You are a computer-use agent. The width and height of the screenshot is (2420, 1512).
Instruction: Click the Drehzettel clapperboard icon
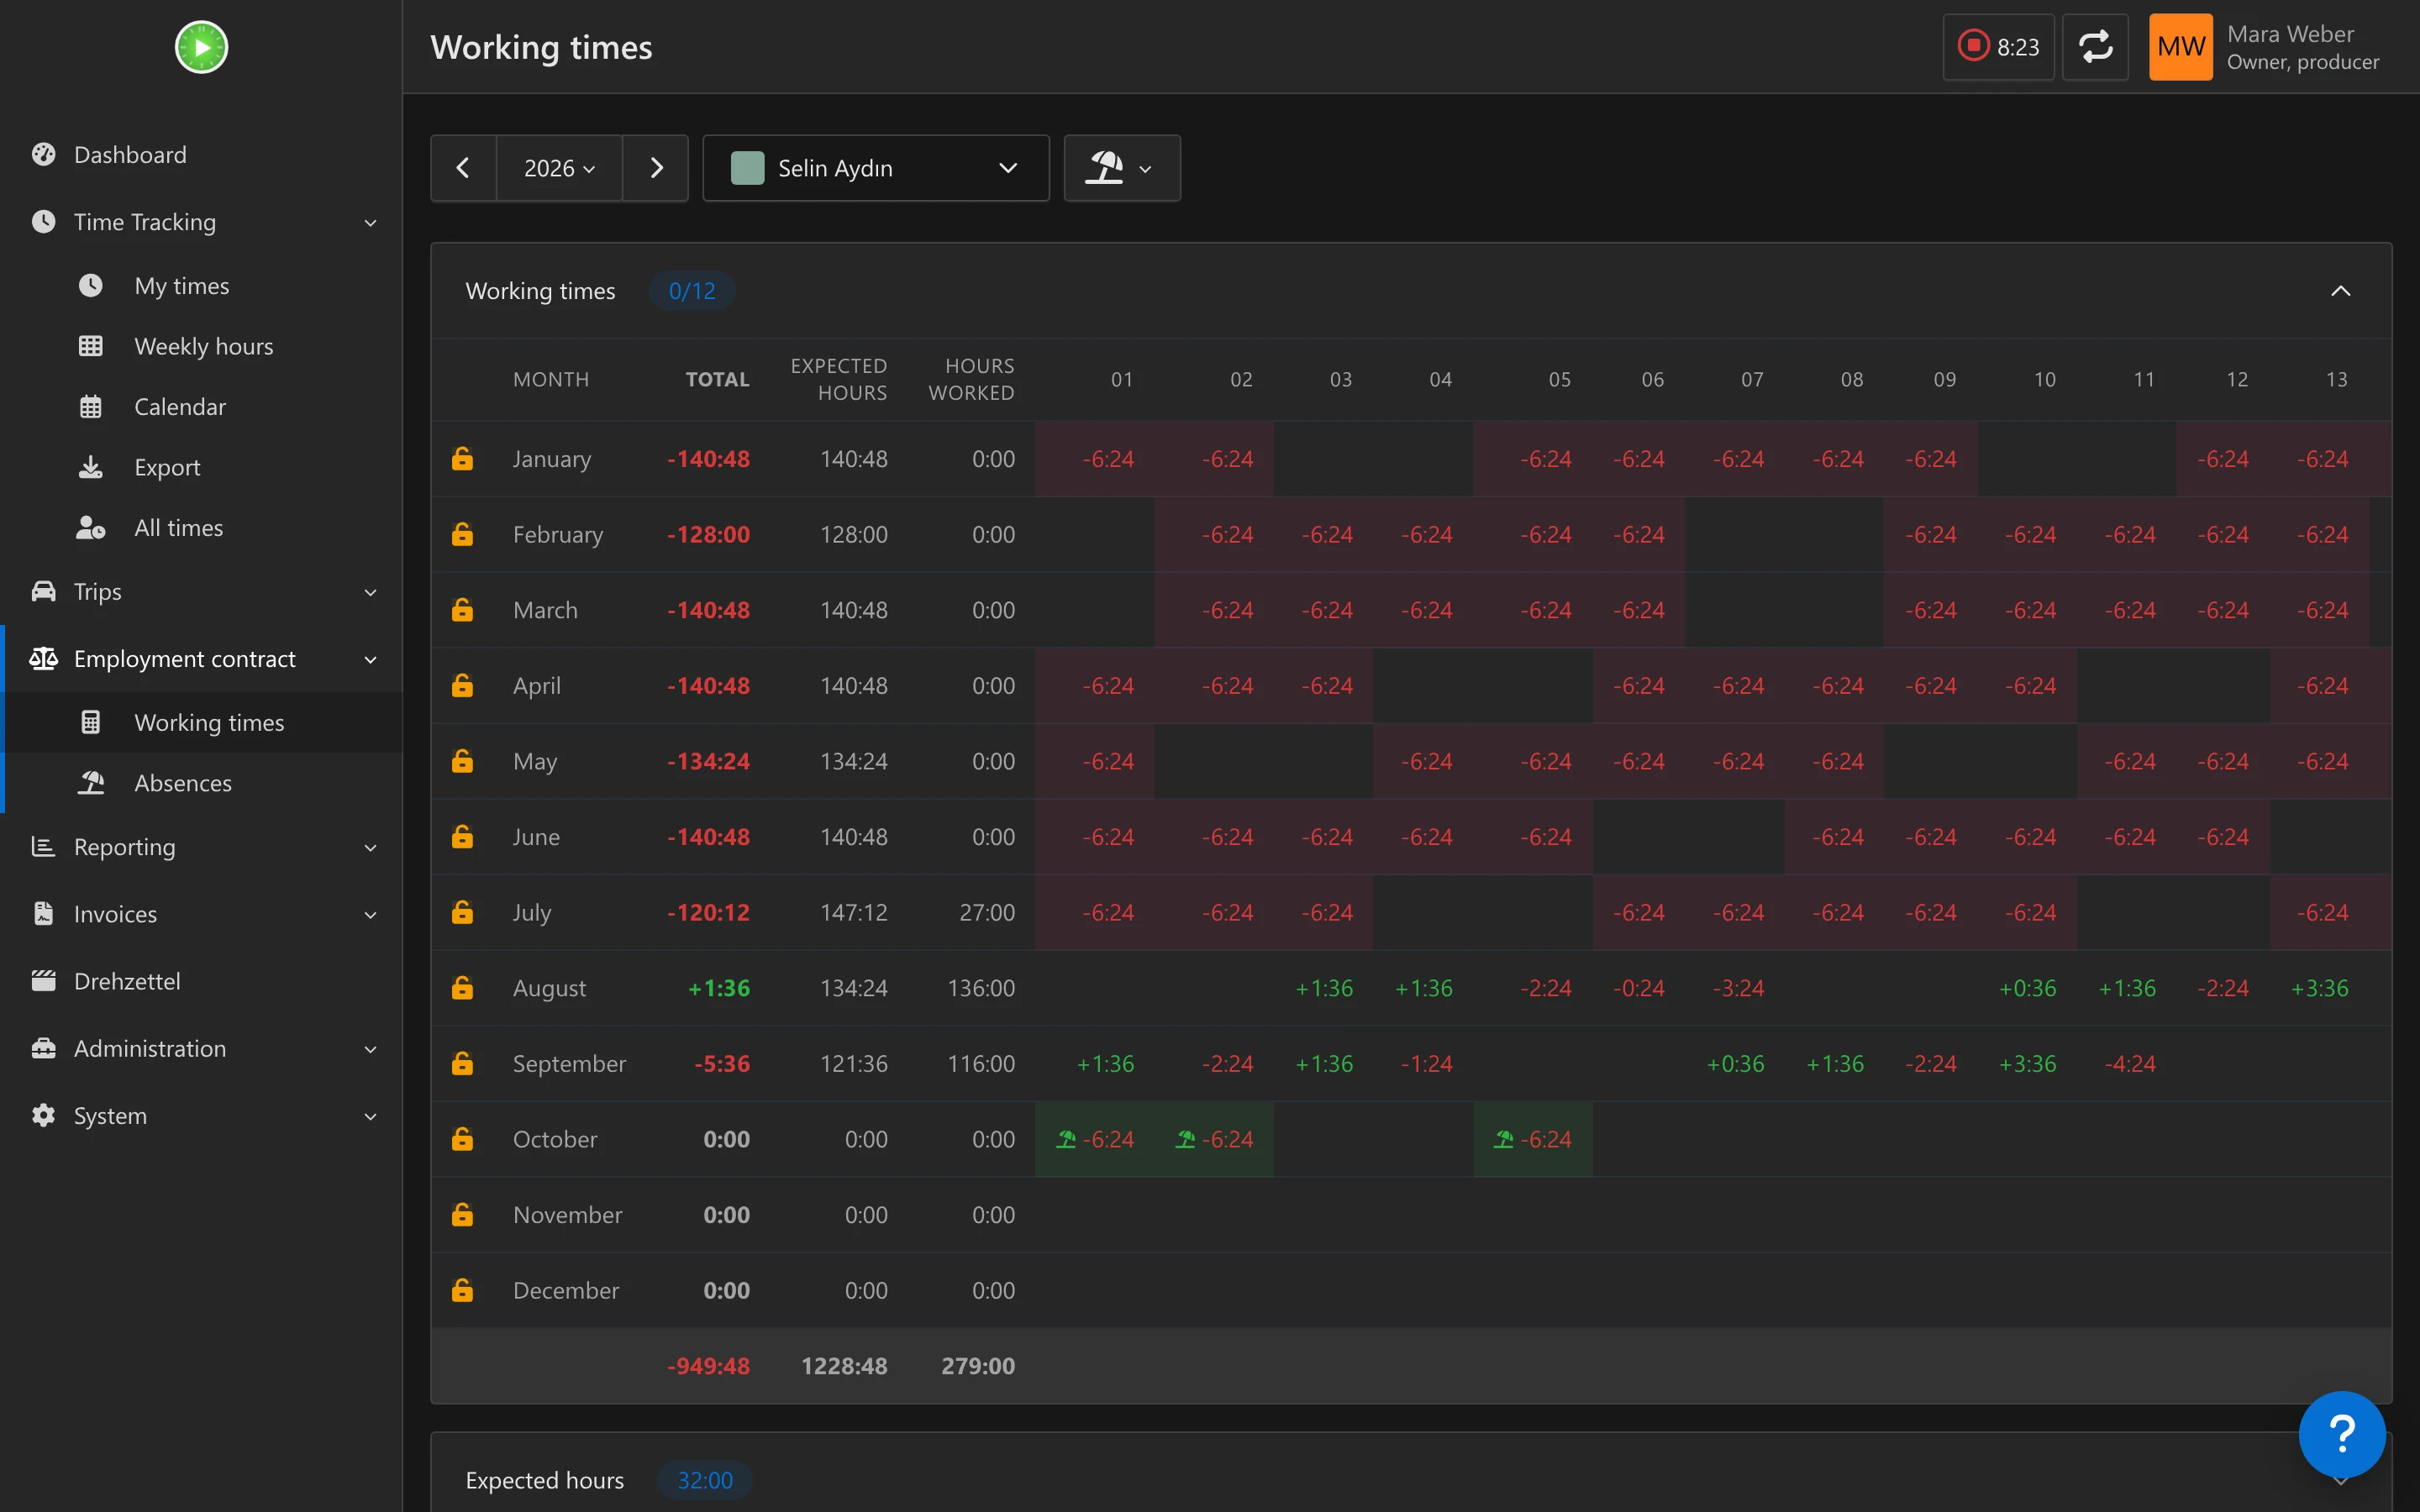coord(43,981)
